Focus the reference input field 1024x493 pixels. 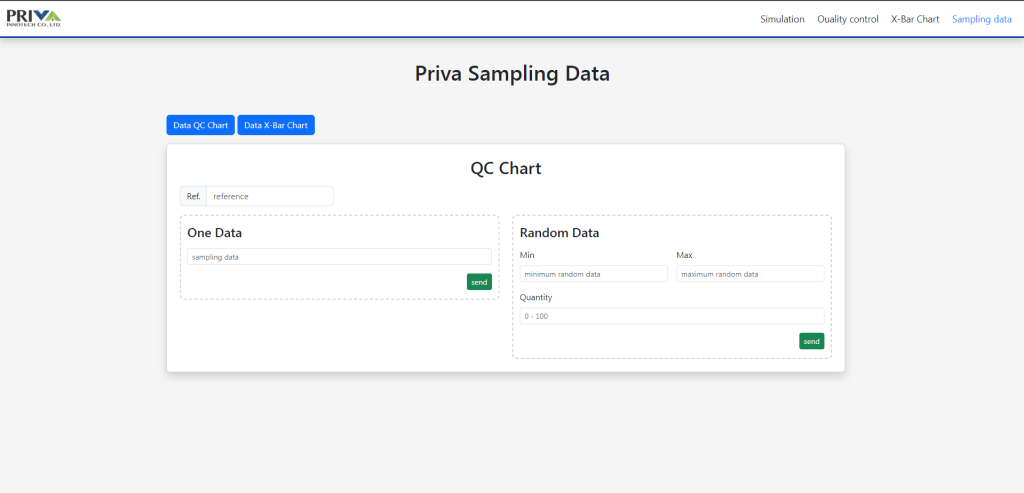tap(270, 196)
